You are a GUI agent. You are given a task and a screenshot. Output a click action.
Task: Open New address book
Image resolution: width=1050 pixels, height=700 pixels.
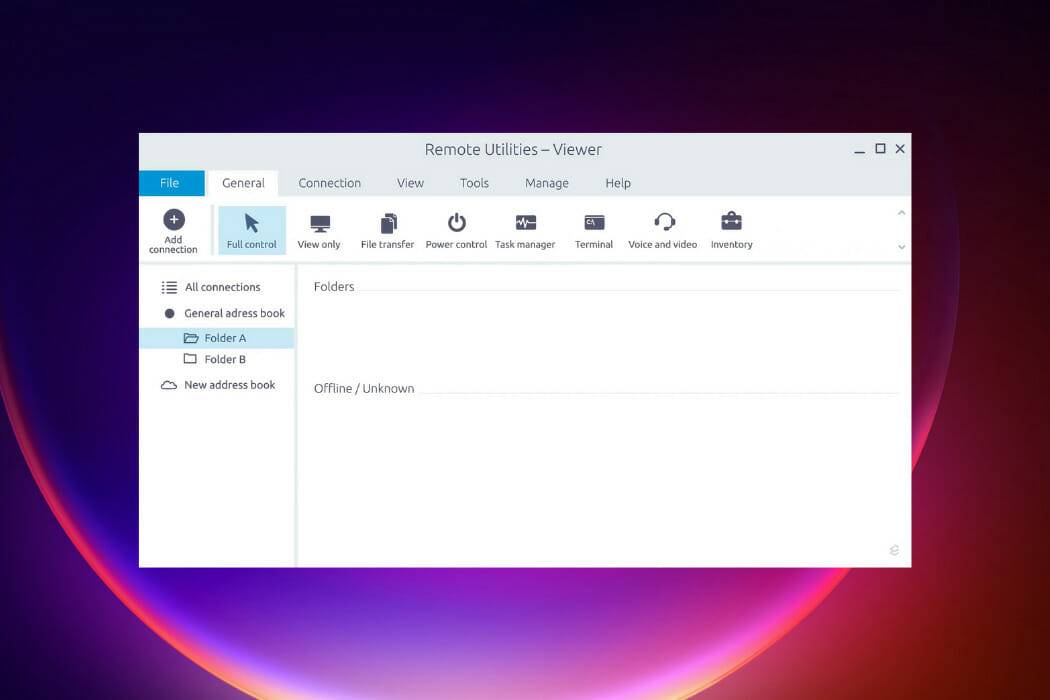point(229,384)
